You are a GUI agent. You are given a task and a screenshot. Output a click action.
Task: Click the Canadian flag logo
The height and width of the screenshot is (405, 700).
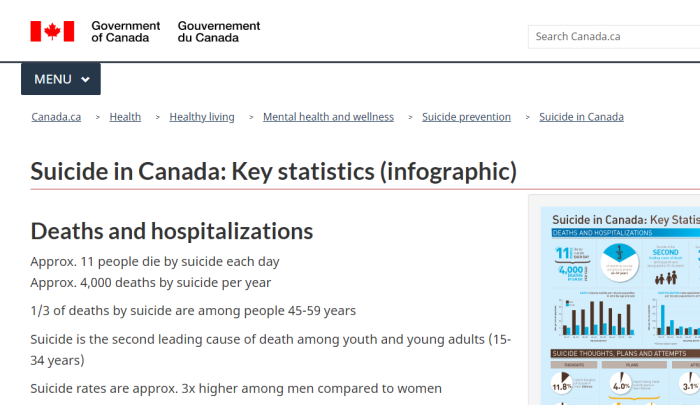coord(52,31)
